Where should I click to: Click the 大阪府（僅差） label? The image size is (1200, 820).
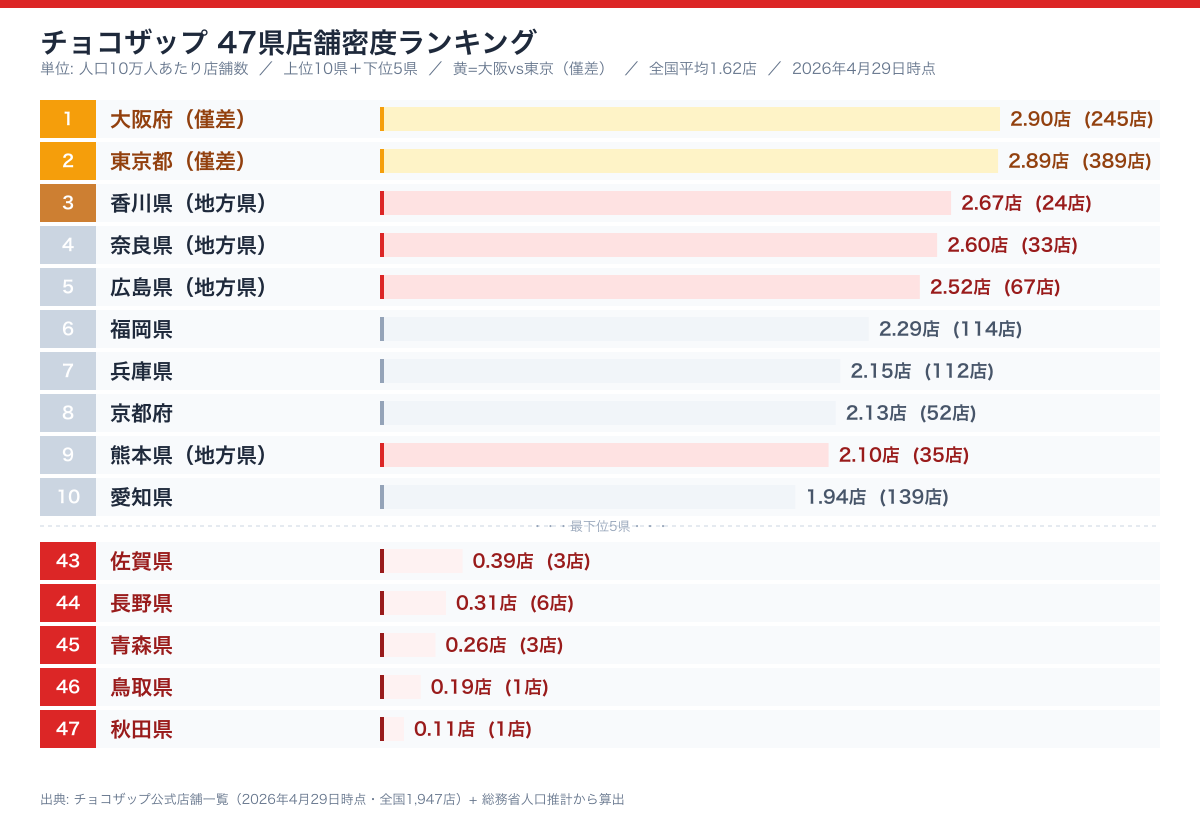coord(178,119)
